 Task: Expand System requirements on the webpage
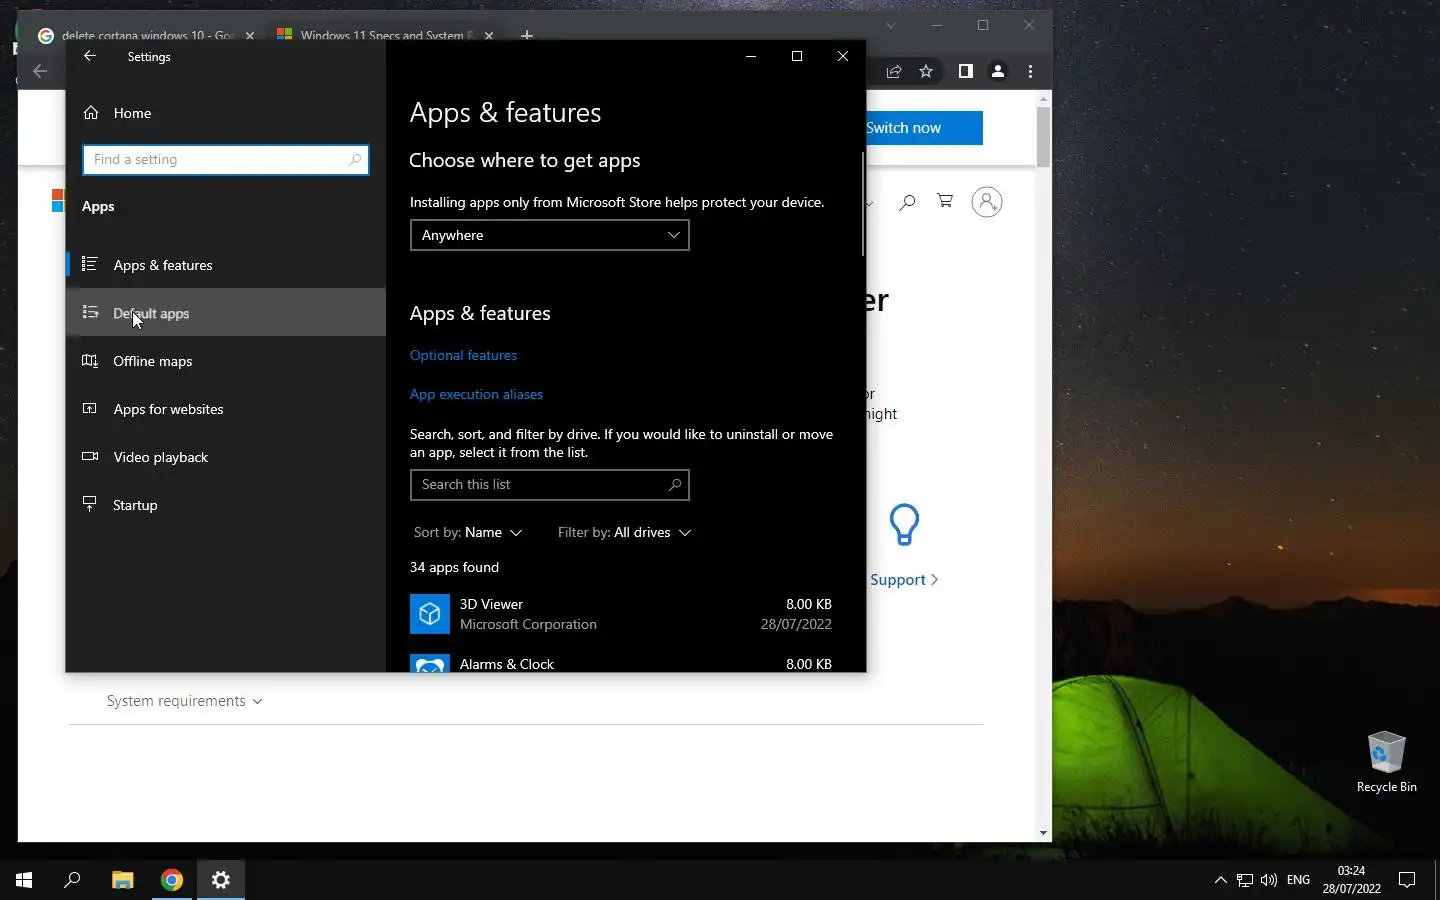coord(185,701)
